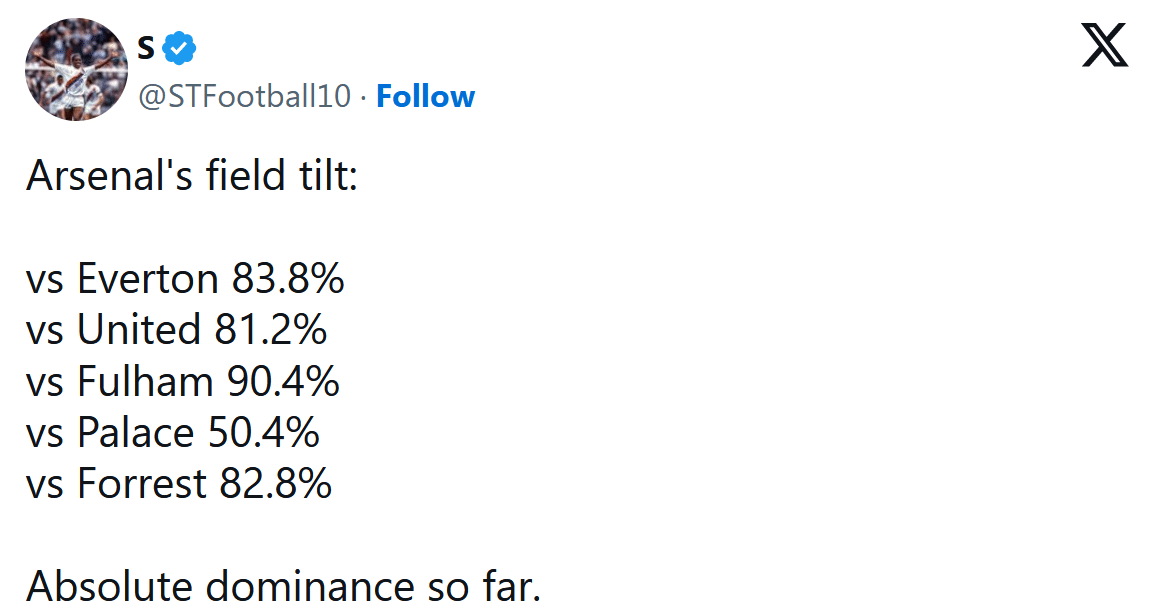Click the "Arsenal's field tilt:" heading line

click(x=192, y=176)
